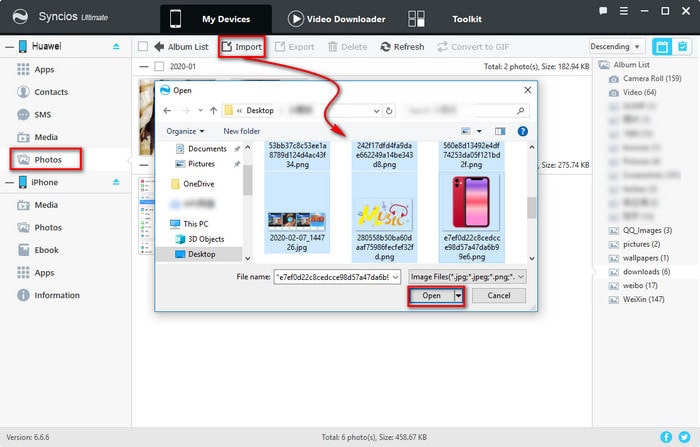Click the Twitter icon in status bar
Image resolution: width=700 pixels, height=447 pixels.
pos(685,437)
